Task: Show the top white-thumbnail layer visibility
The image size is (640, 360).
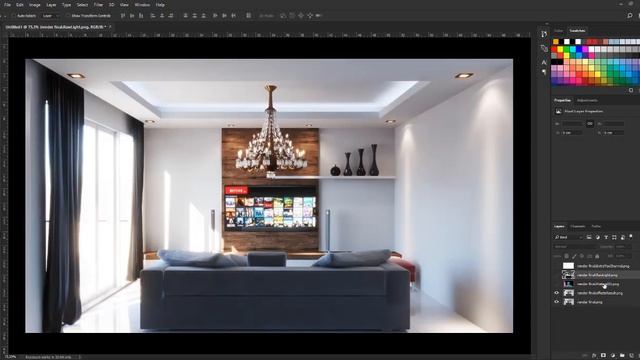Action: 556,266
